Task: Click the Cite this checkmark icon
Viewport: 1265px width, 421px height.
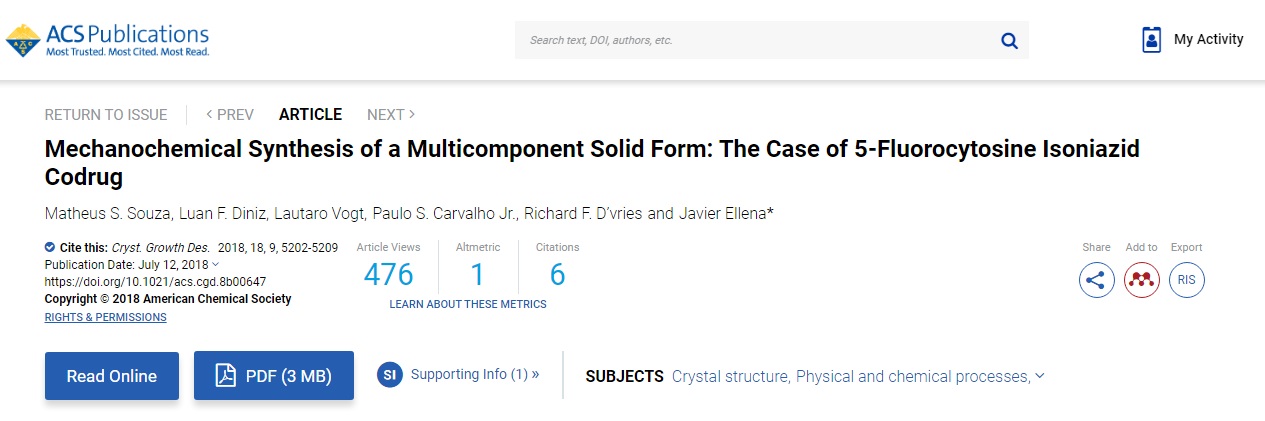Action: click(50, 247)
